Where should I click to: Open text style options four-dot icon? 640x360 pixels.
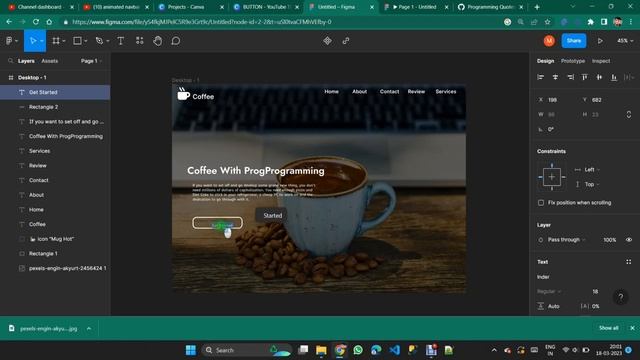[629, 262]
